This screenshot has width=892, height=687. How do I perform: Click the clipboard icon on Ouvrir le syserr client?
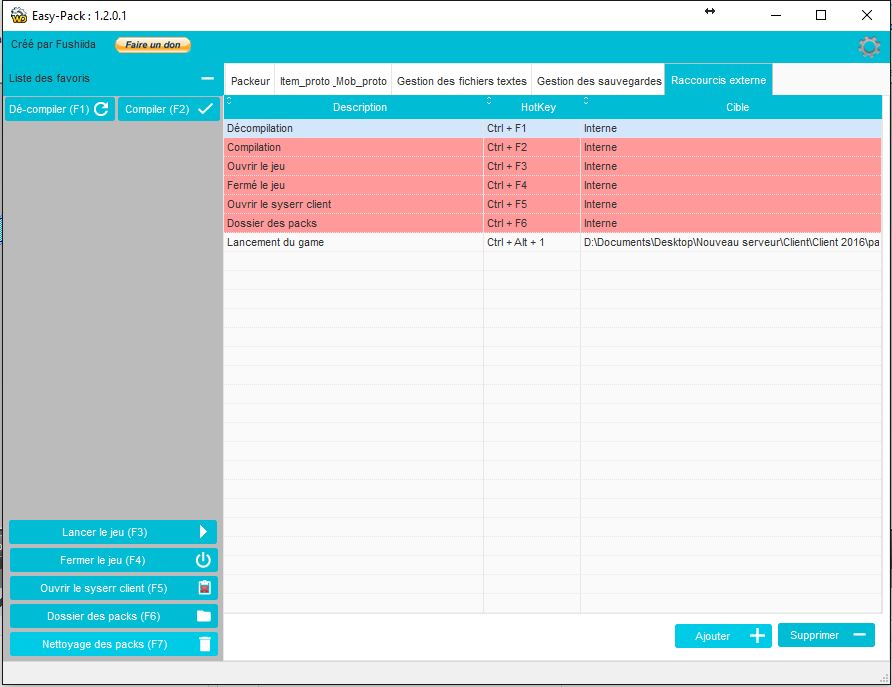click(x=204, y=587)
